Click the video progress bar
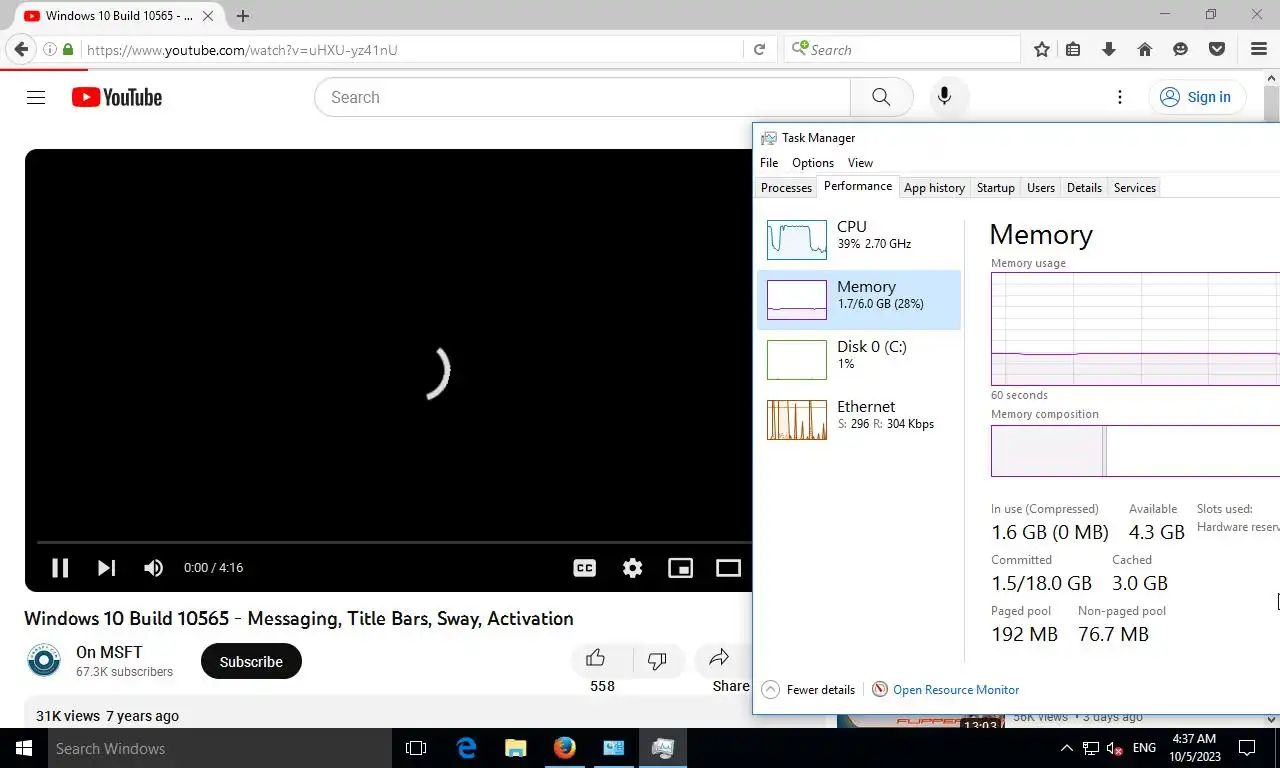 [x=394, y=542]
